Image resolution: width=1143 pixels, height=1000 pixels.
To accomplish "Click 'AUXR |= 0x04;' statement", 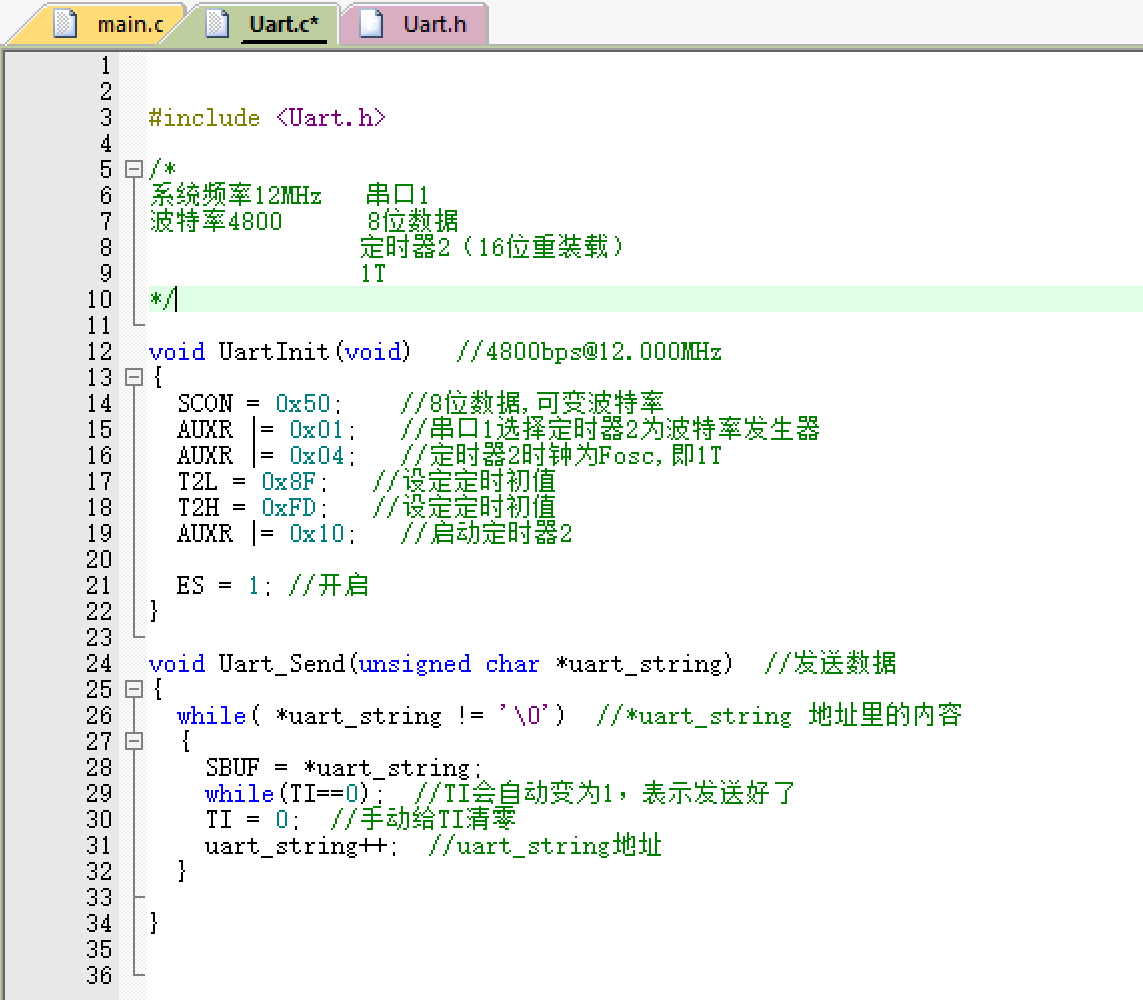I will tap(266, 456).
